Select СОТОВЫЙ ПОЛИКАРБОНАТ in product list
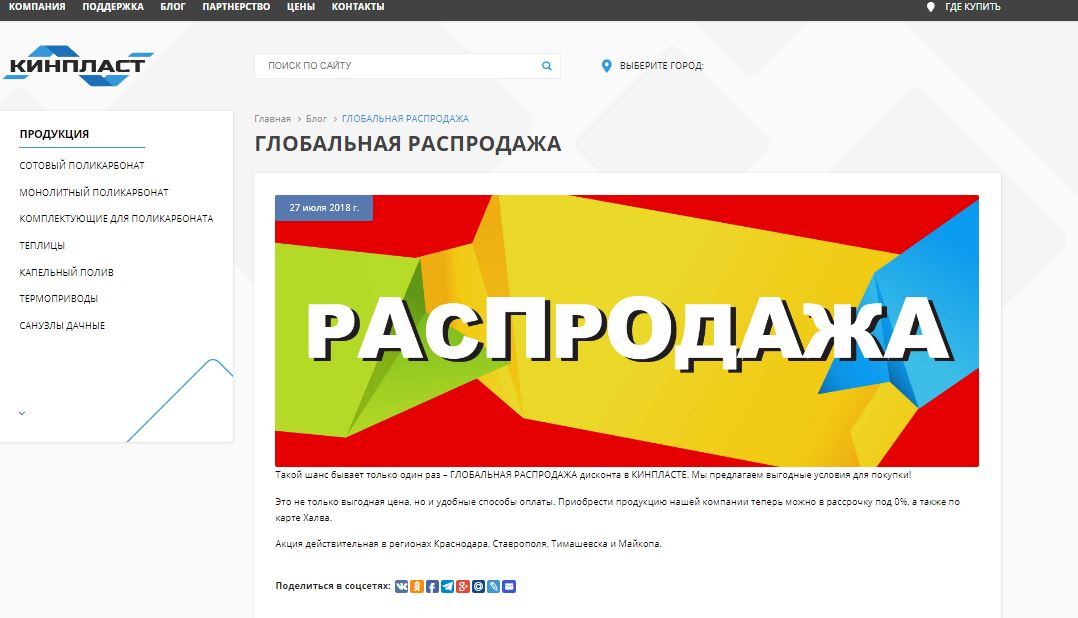Image resolution: width=1078 pixels, height=618 pixels. (82, 166)
